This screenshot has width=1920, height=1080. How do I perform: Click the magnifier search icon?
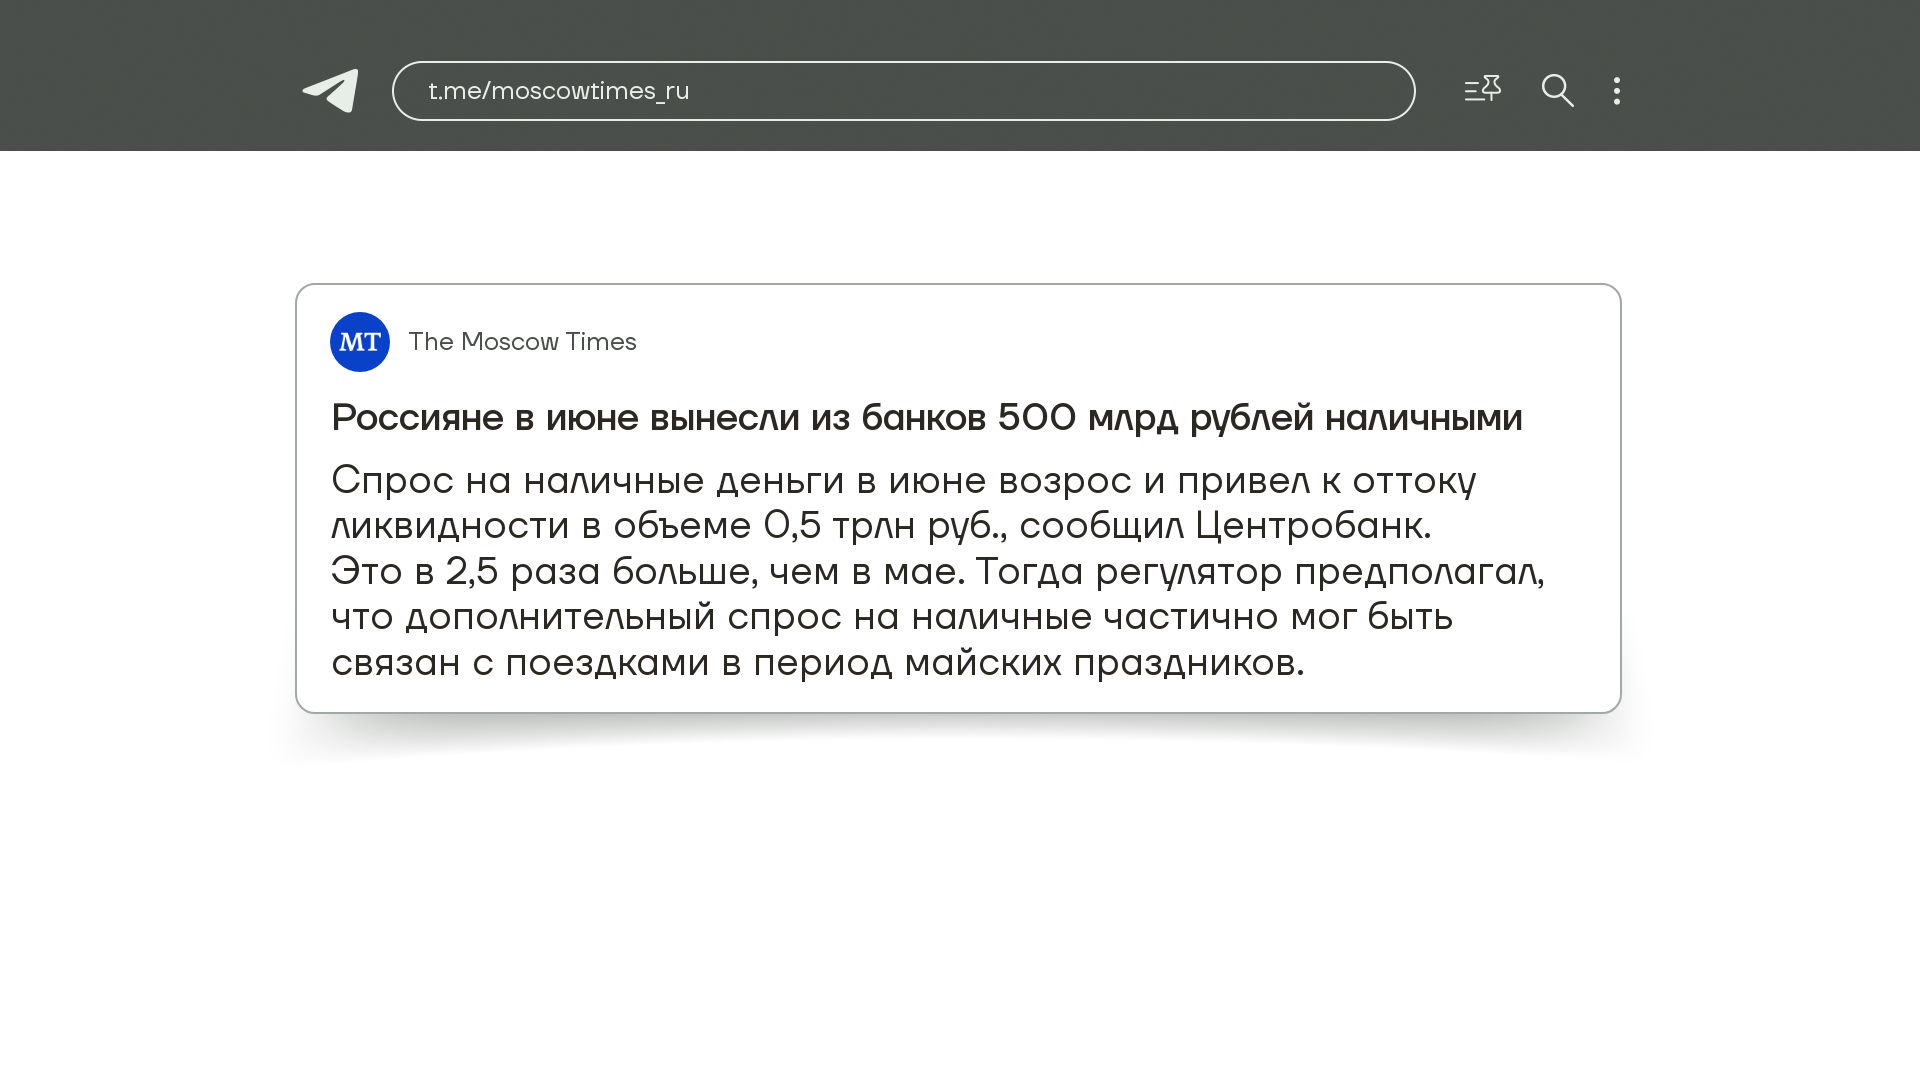pyautogui.click(x=1557, y=91)
